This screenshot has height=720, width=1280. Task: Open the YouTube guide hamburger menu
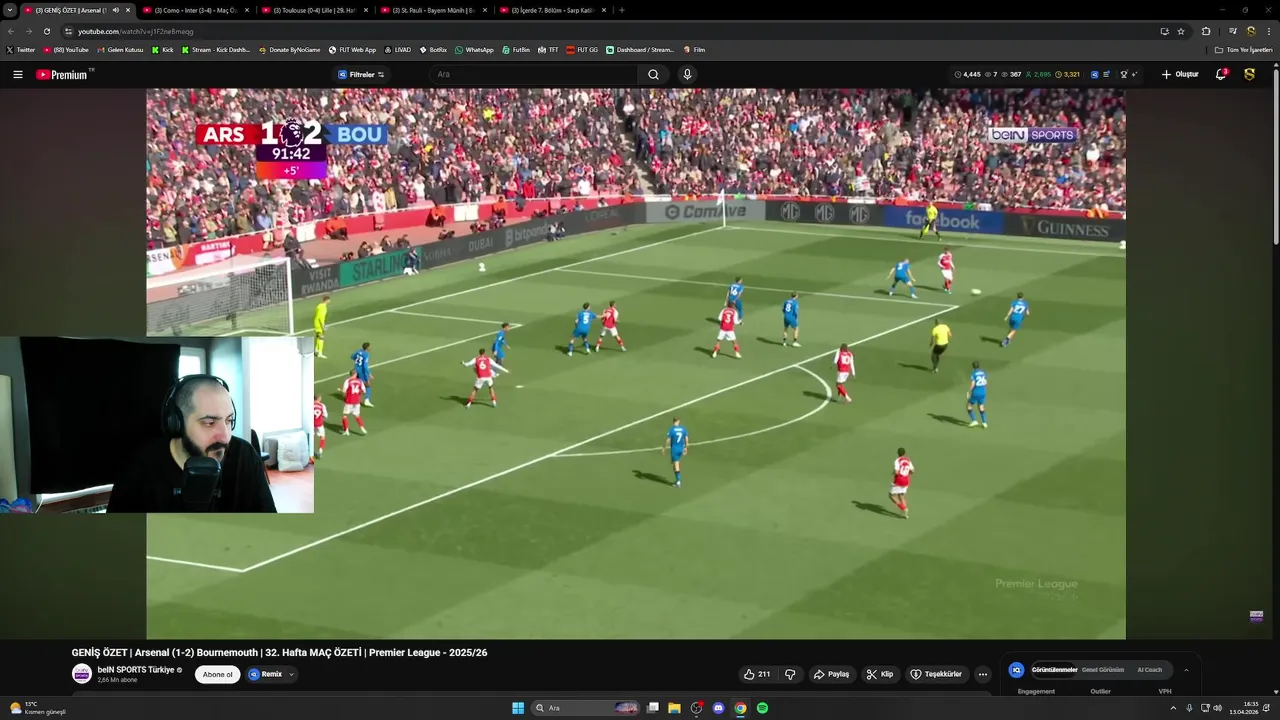(x=18, y=74)
